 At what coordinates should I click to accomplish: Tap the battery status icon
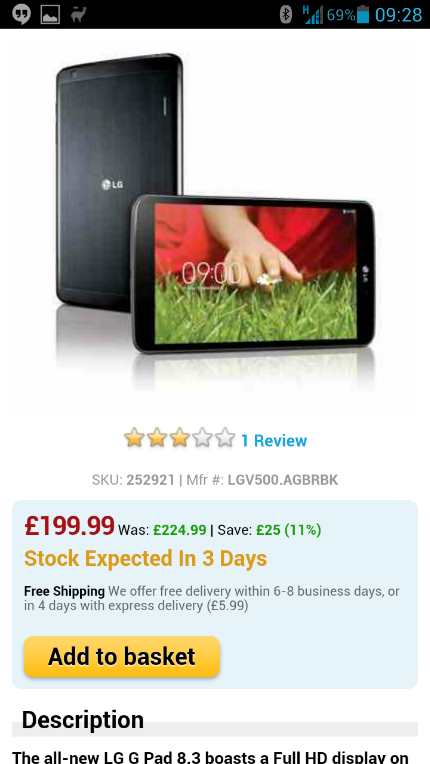click(363, 14)
